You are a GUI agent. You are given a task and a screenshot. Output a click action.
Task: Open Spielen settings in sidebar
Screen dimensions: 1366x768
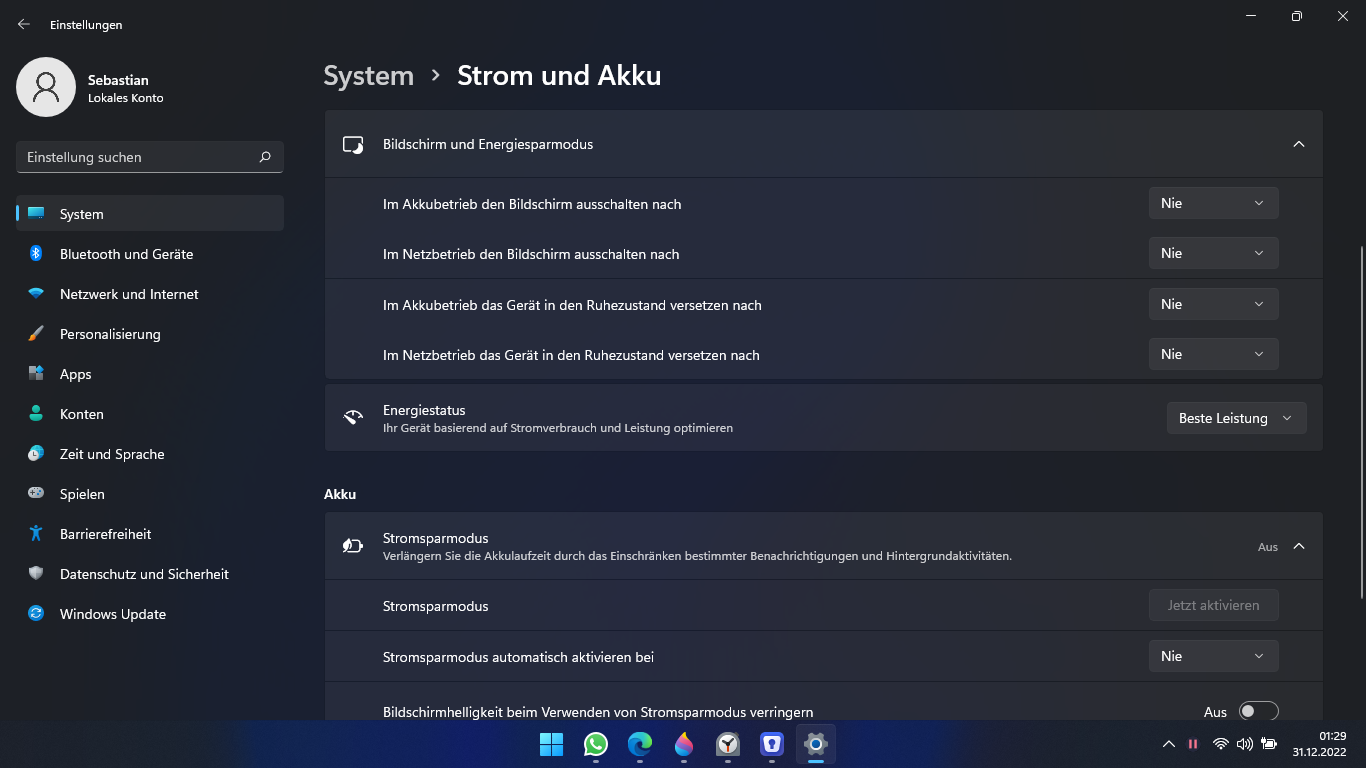[x=150, y=494]
